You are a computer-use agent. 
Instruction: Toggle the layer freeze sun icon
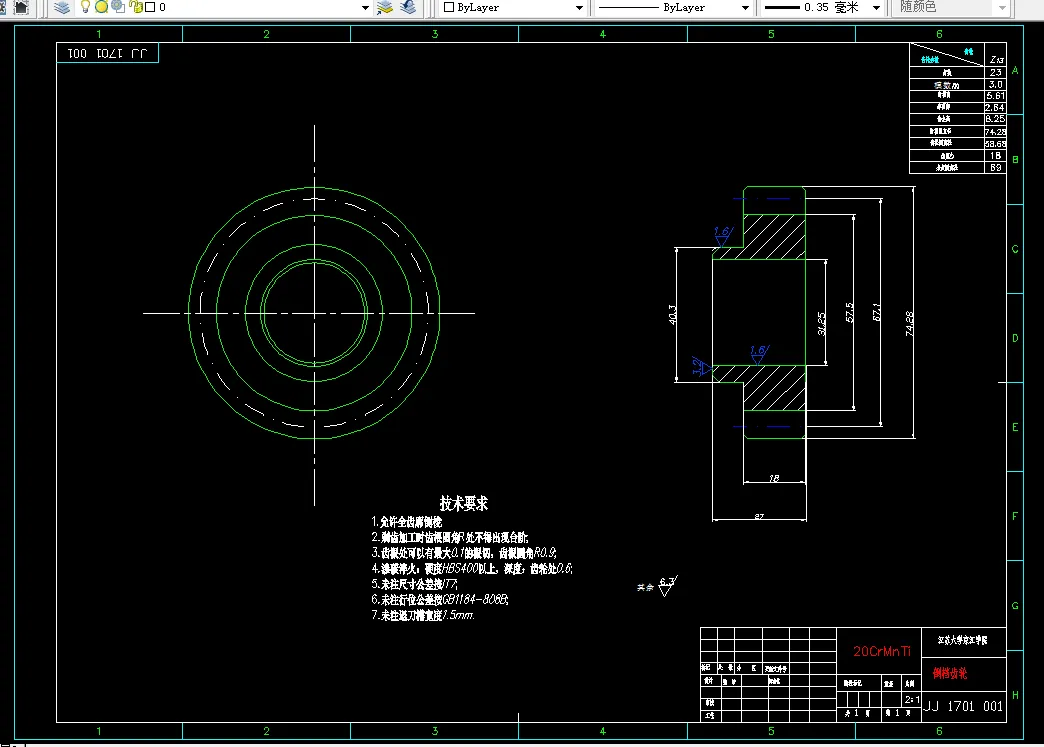(x=101, y=7)
